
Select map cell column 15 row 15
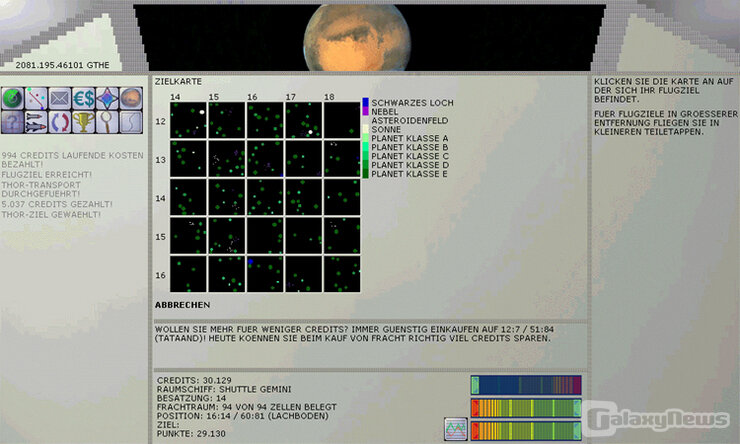pos(227,235)
